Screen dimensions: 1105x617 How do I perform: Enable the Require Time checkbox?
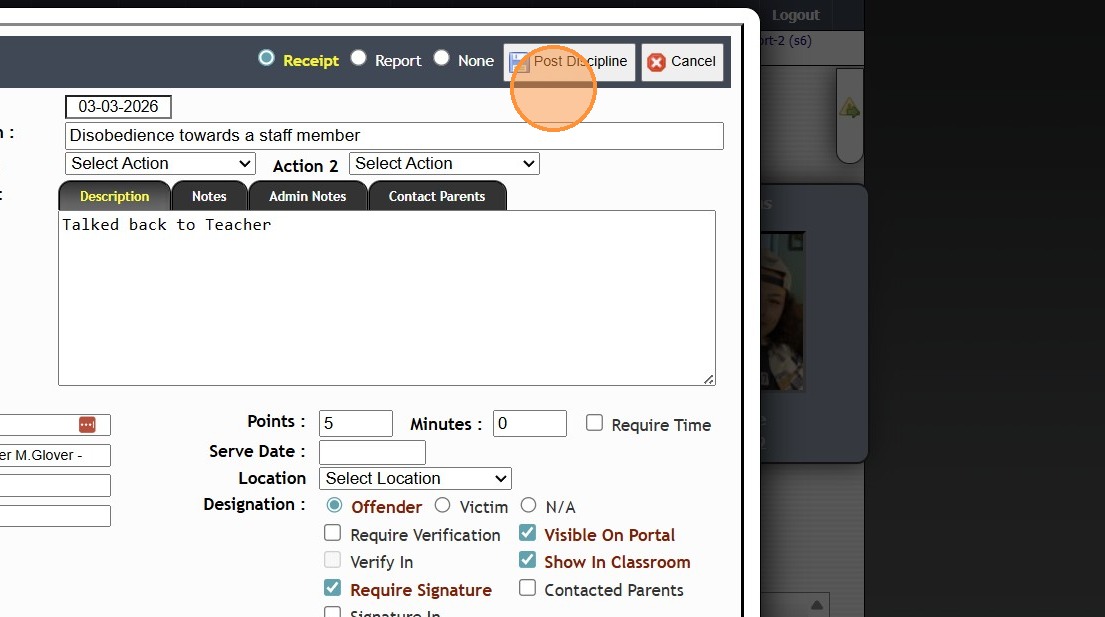(594, 423)
